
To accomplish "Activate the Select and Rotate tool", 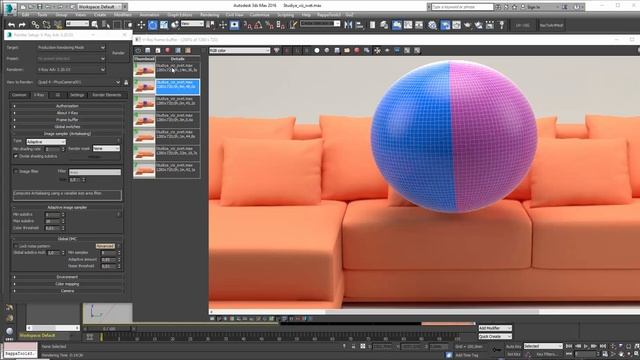I will point(152,25).
